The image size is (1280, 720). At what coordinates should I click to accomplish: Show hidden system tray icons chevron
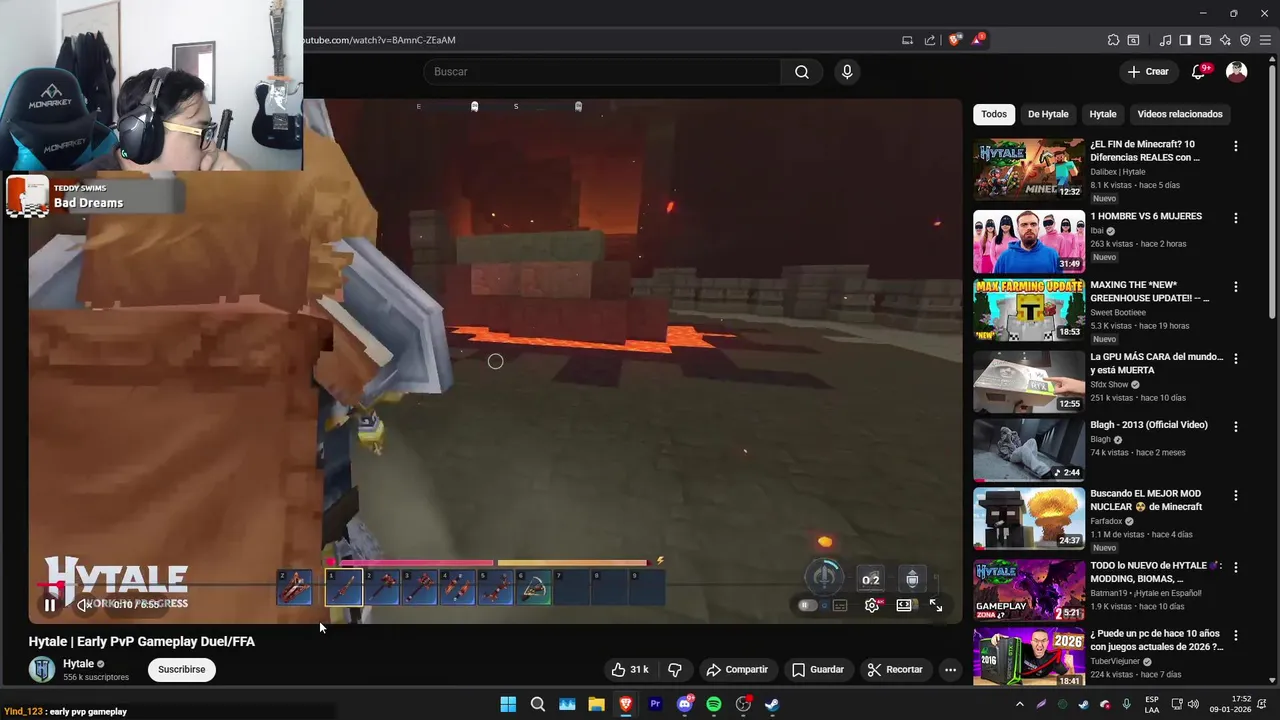click(x=1020, y=704)
